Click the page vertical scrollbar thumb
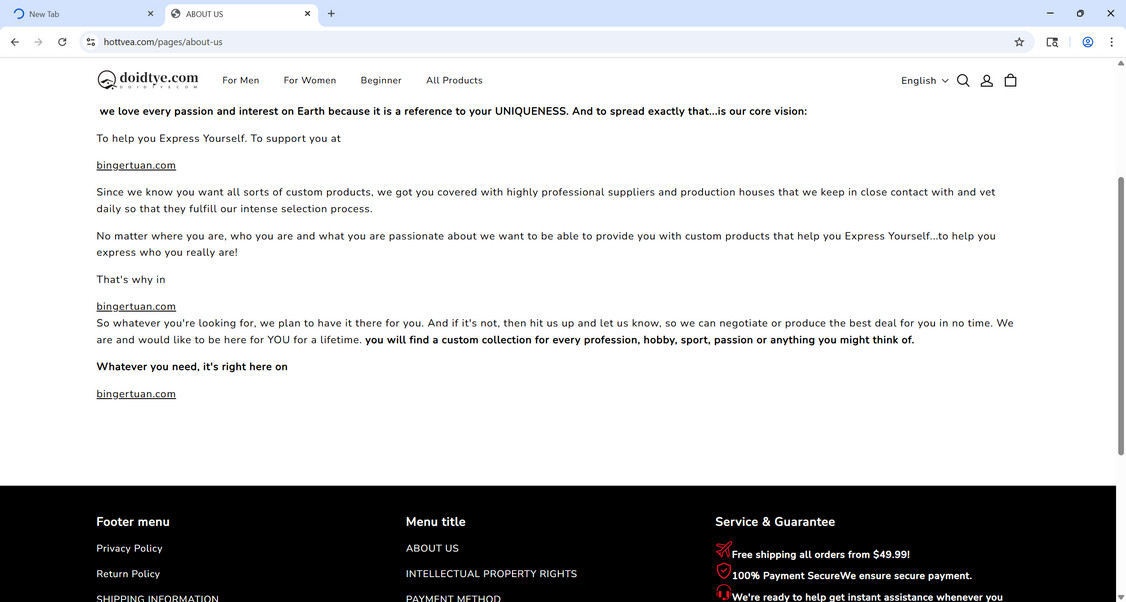The height and width of the screenshot is (602, 1126). pos(1121,315)
